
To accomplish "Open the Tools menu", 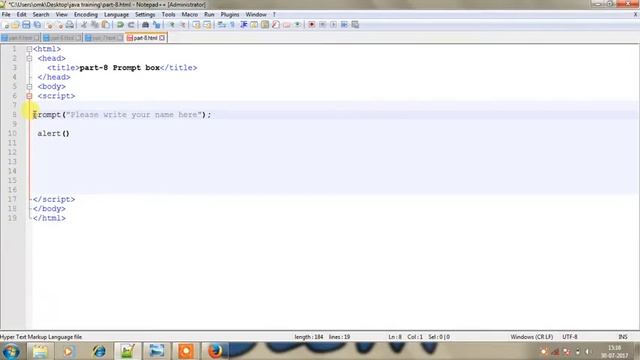I will coord(168,14).
